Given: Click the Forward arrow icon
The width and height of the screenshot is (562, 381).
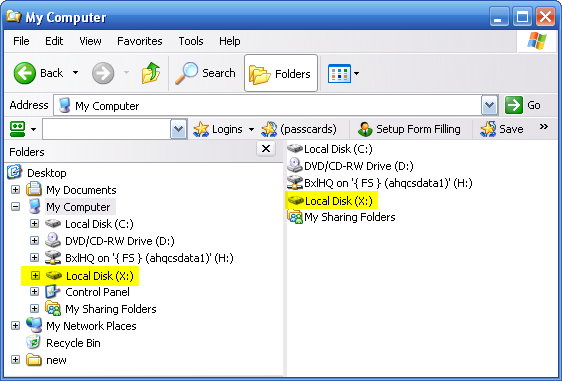Looking at the screenshot, I should coord(103,73).
